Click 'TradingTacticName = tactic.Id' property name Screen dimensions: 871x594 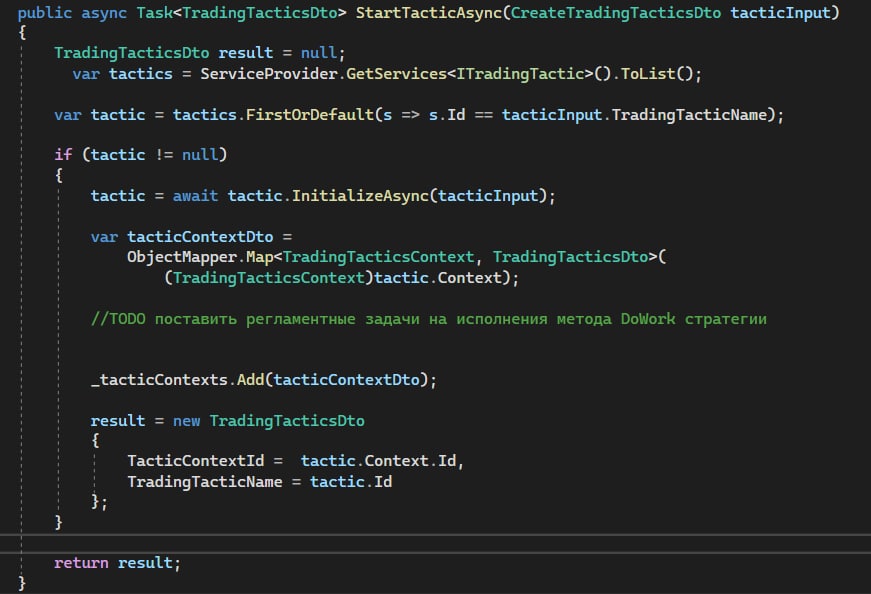[204, 482]
